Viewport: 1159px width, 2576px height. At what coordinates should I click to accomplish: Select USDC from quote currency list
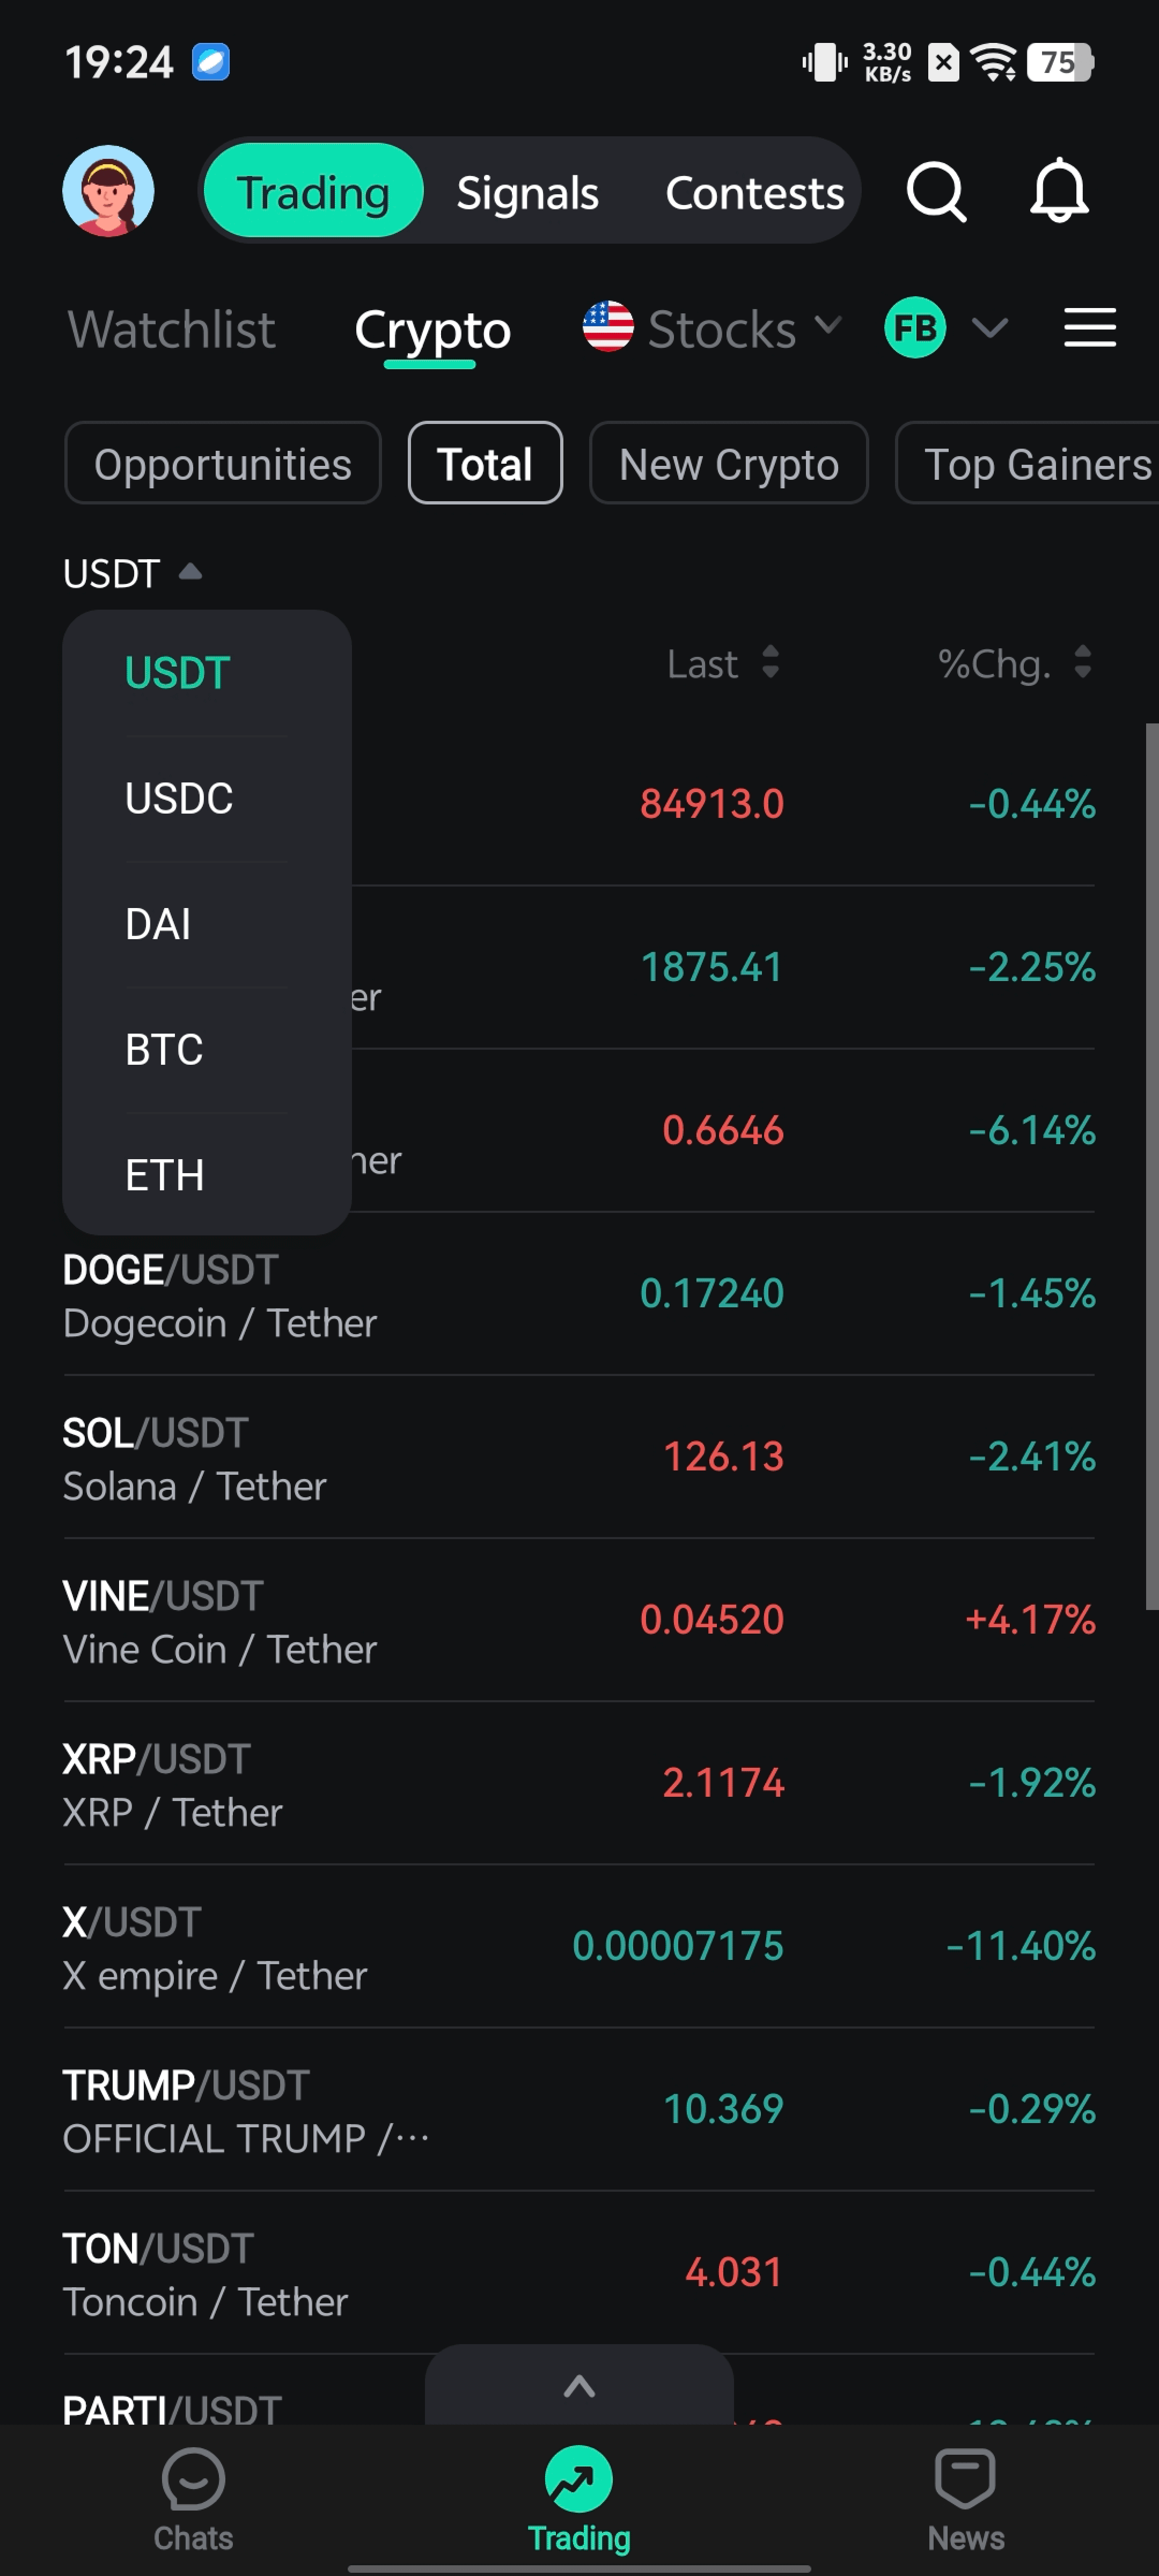(179, 798)
